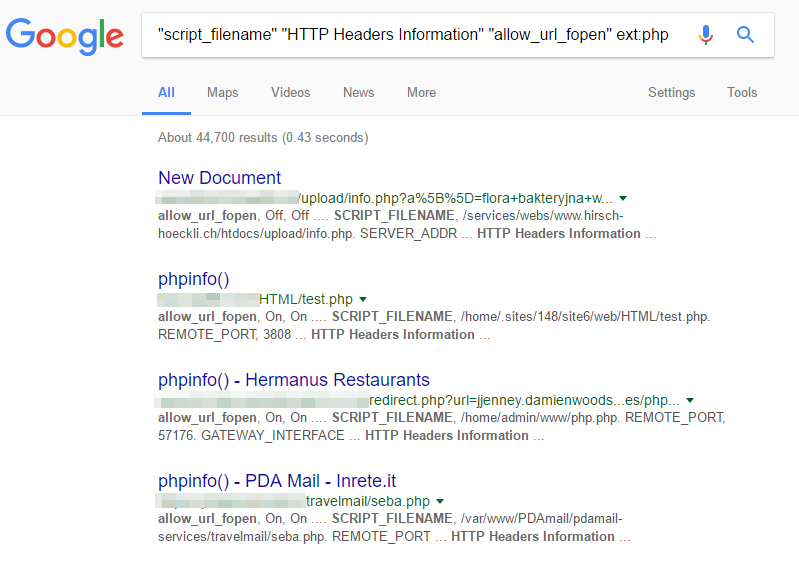The image size is (799, 563).
Task: Switch to the News tab
Action: click(359, 92)
